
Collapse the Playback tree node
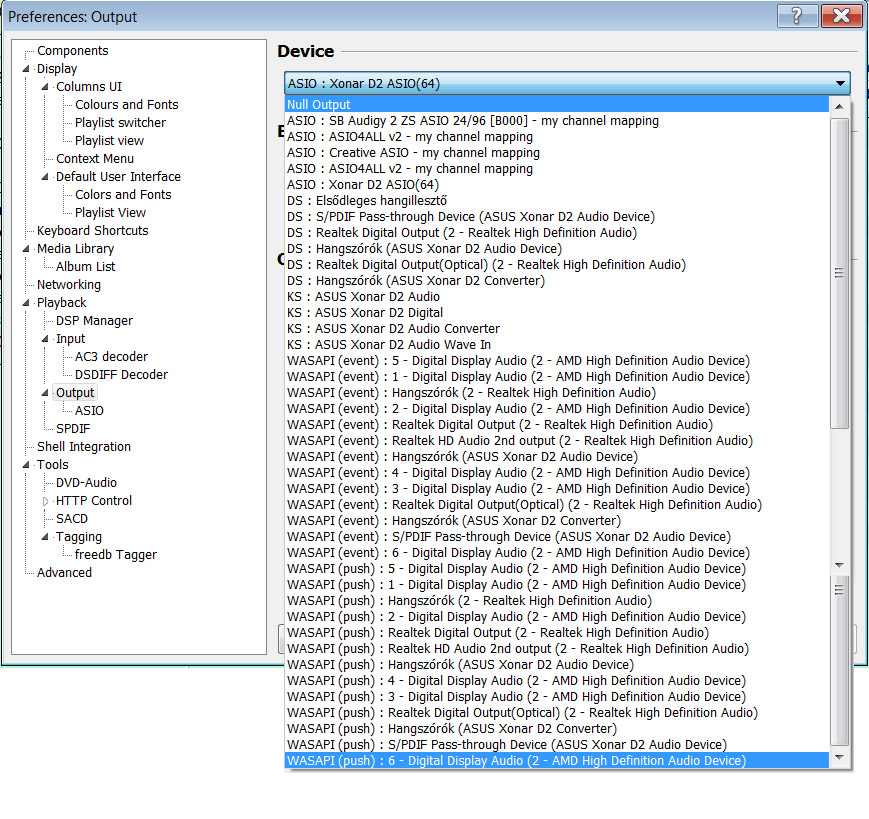tap(25, 303)
